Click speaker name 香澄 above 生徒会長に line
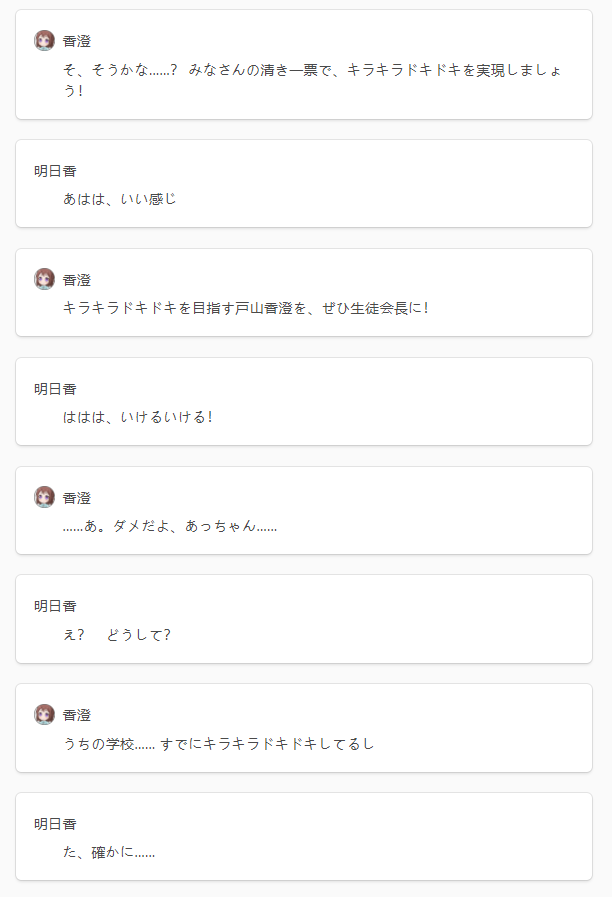Image resolution: width=612 pixels, height=897 pixels. pos(77,280)
